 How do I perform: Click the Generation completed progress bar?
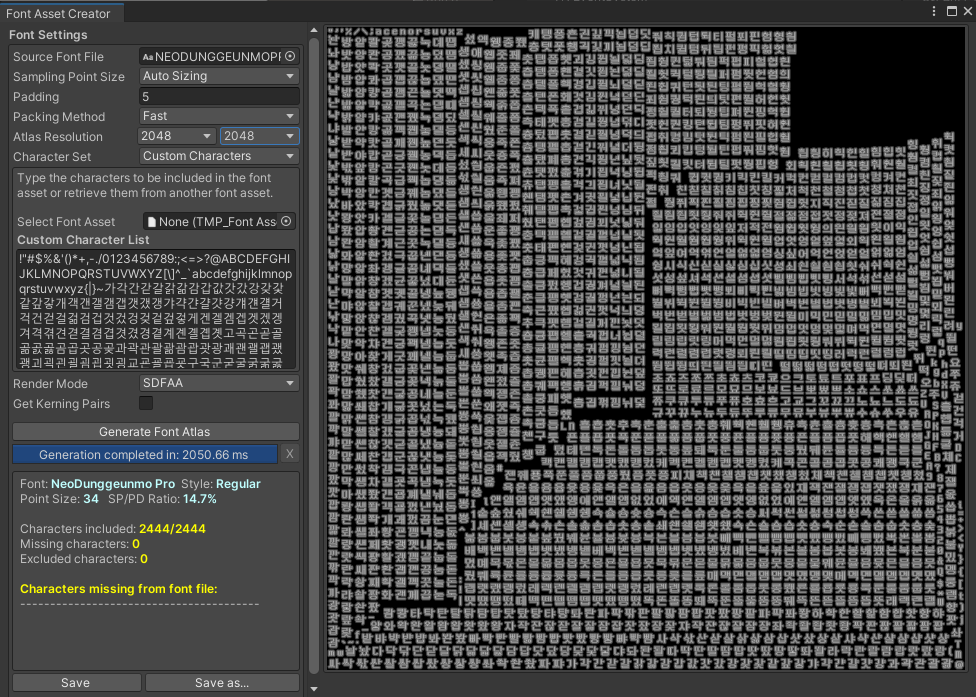pyautogui.click(x=144, y=453)
